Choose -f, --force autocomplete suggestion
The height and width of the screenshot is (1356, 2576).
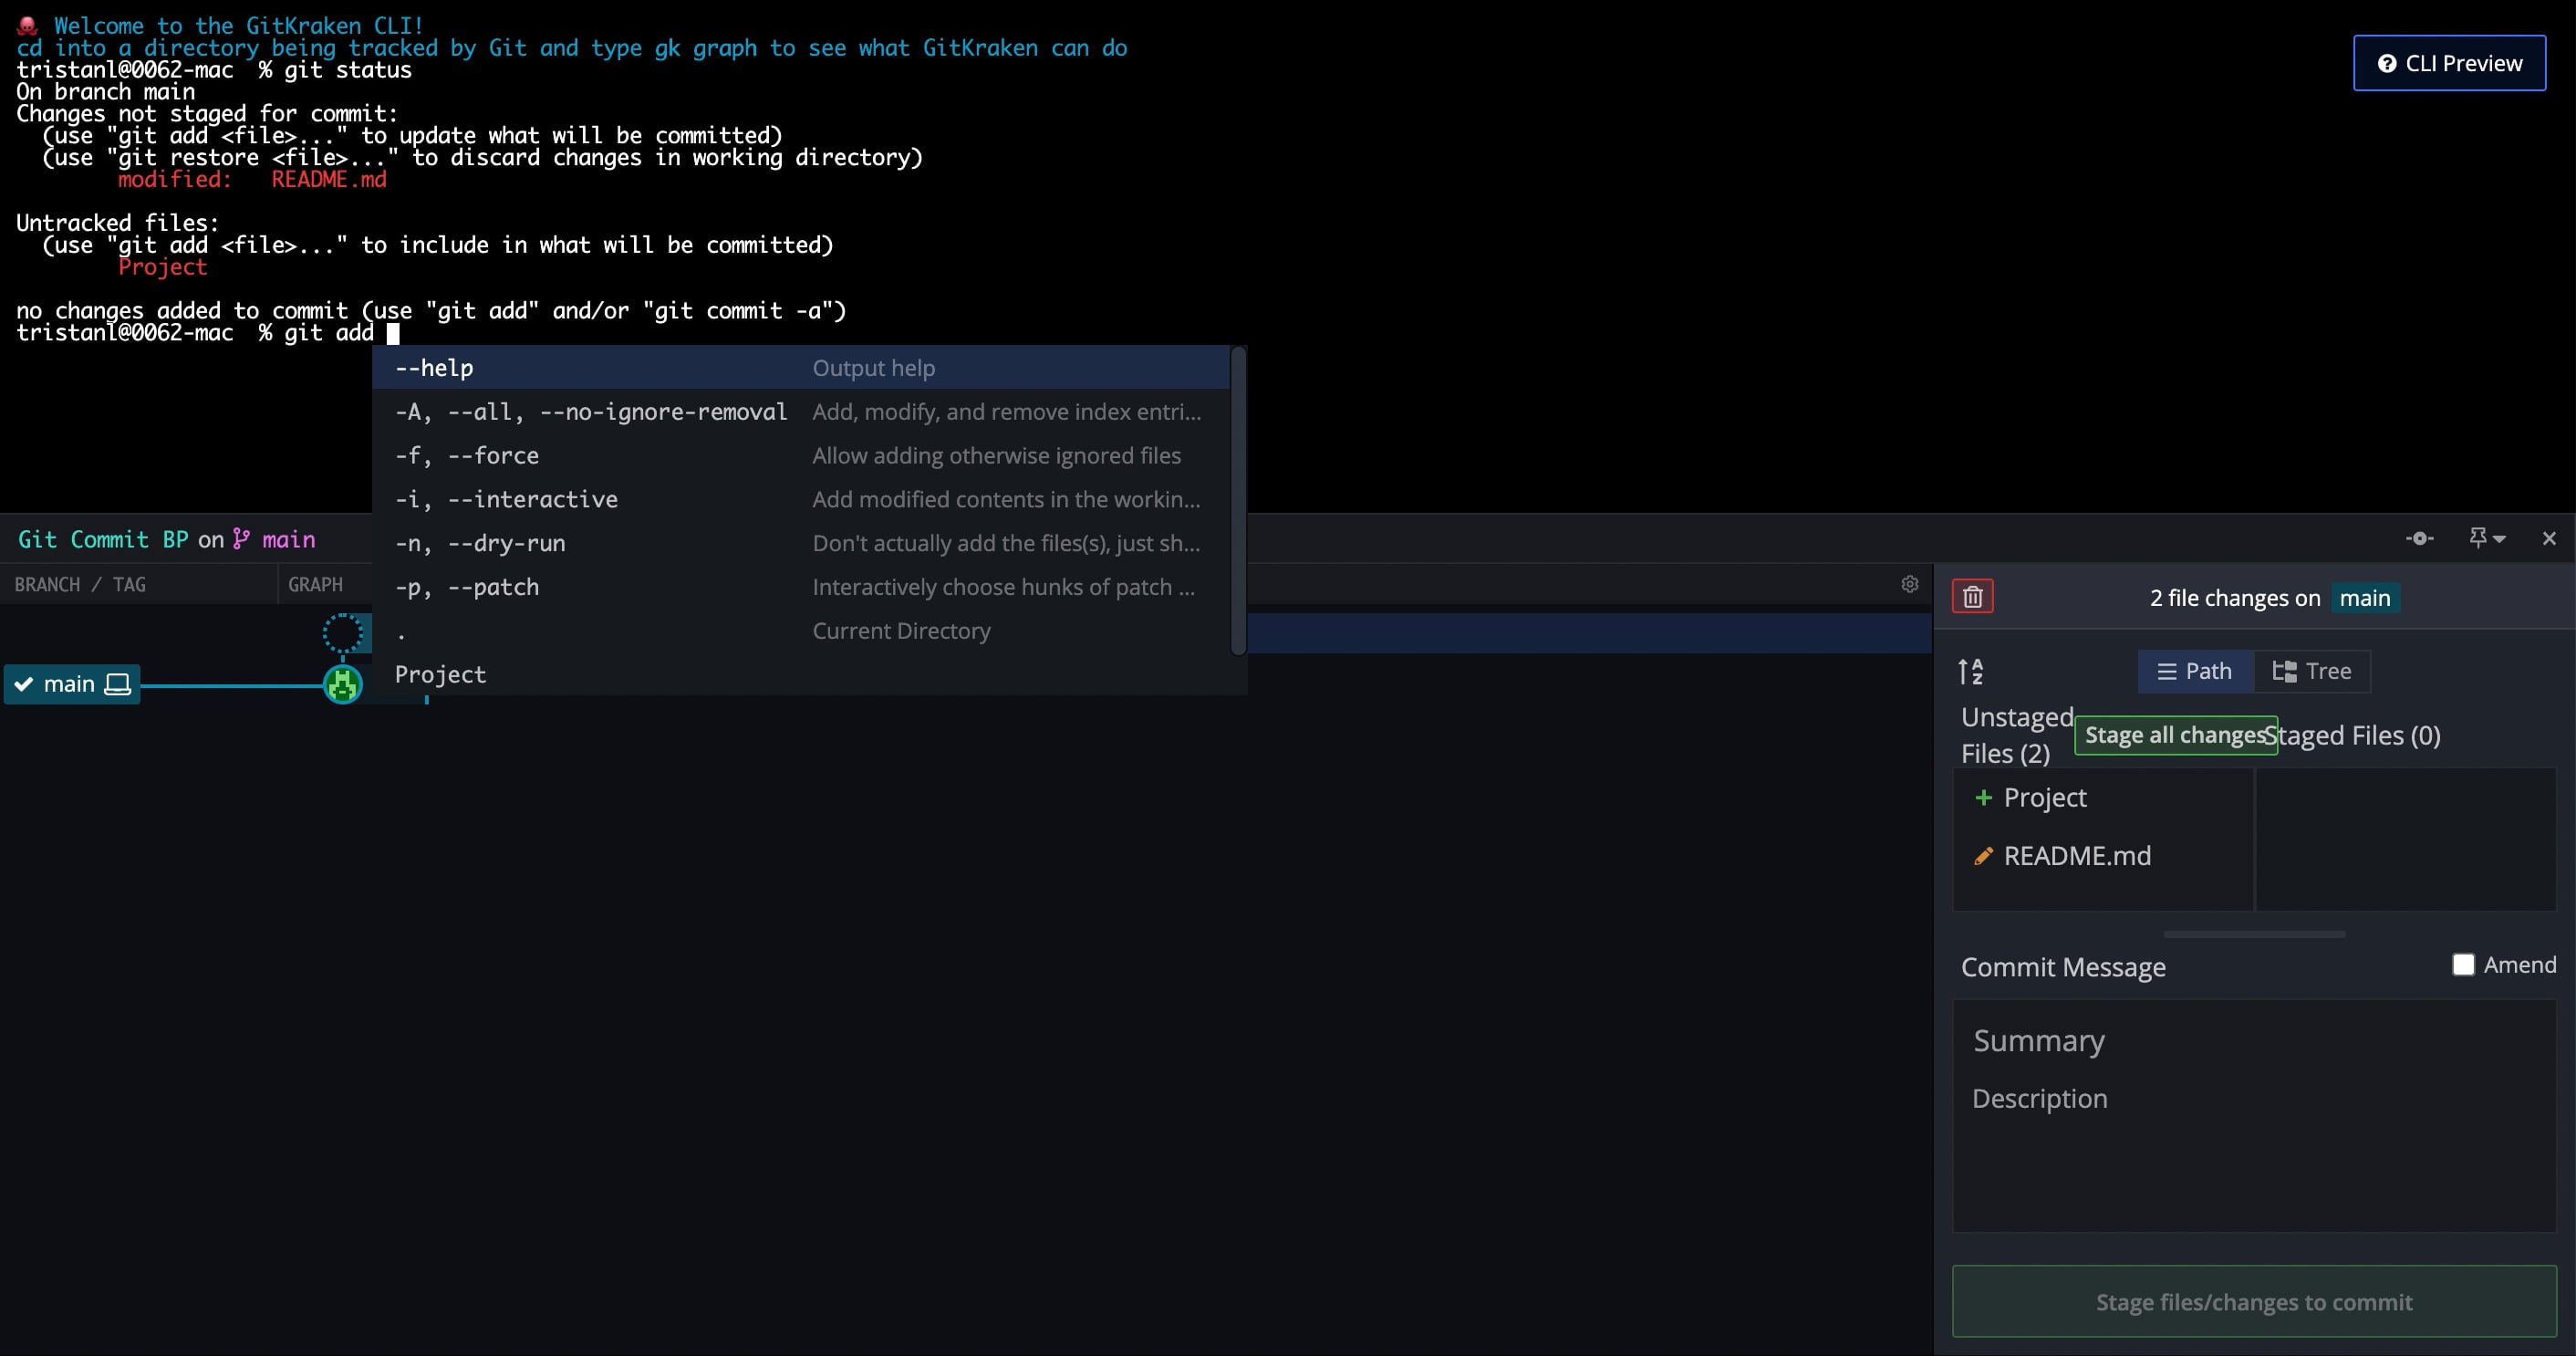[801, 456]
